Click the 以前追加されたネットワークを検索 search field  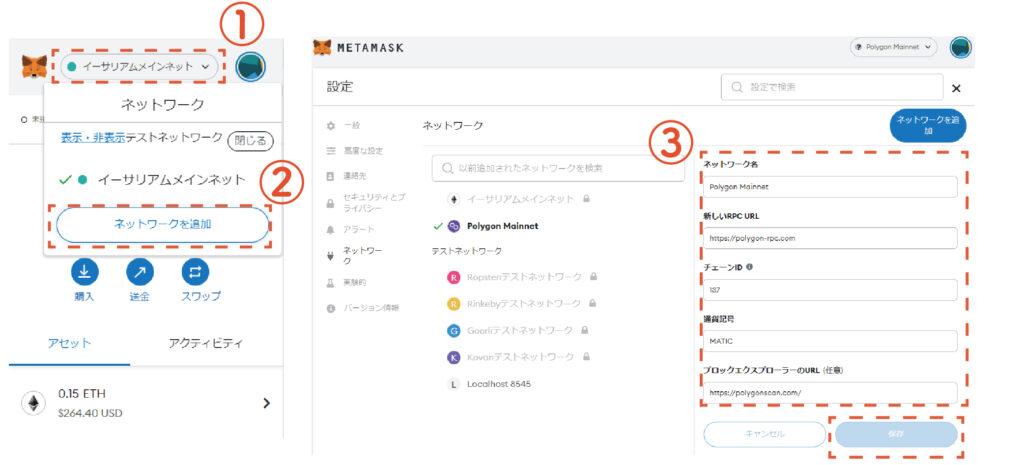point(558,168)
